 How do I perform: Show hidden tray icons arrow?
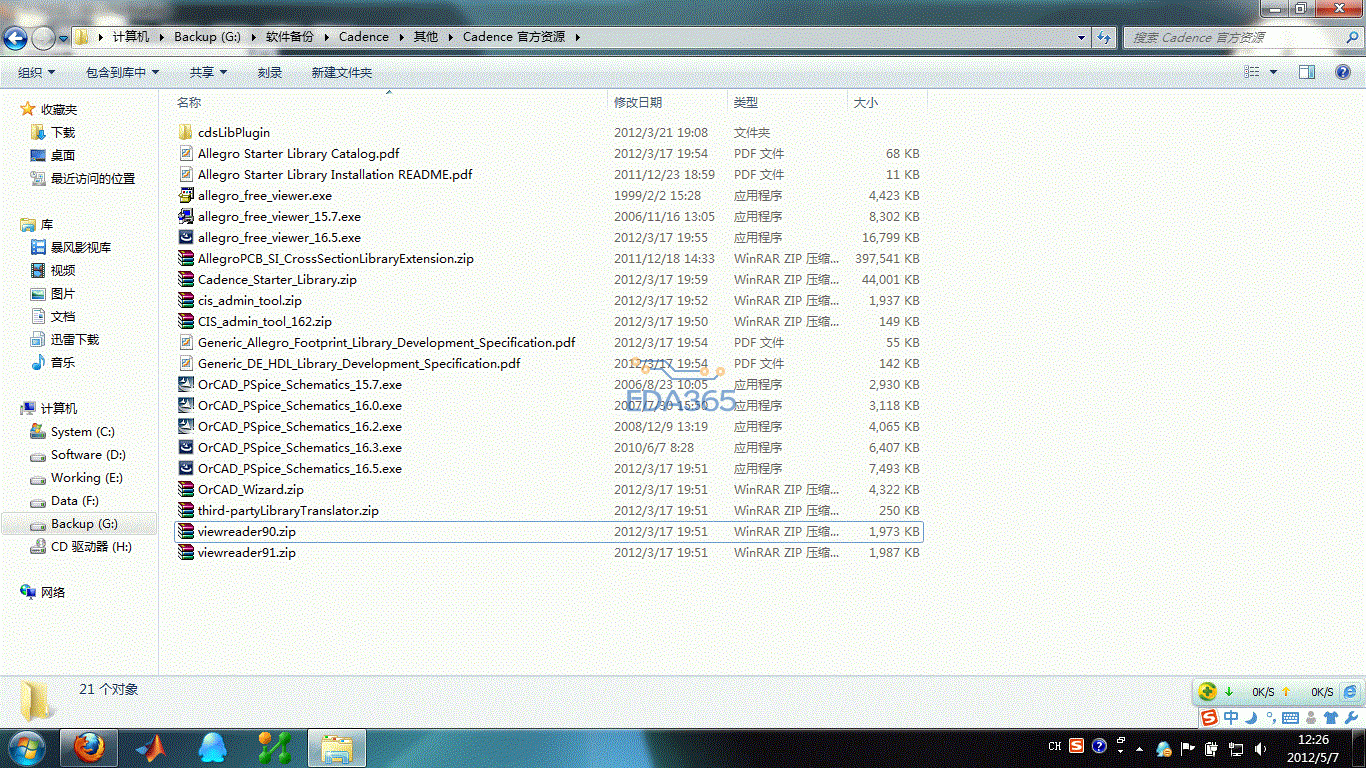(1141, 748)
